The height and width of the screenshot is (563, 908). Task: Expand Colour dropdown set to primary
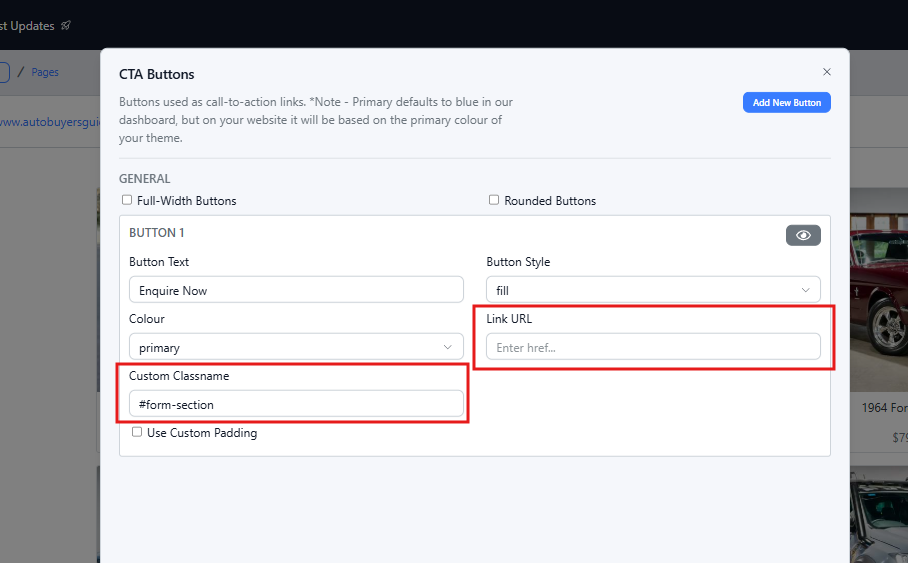click(x=296, y=347)
